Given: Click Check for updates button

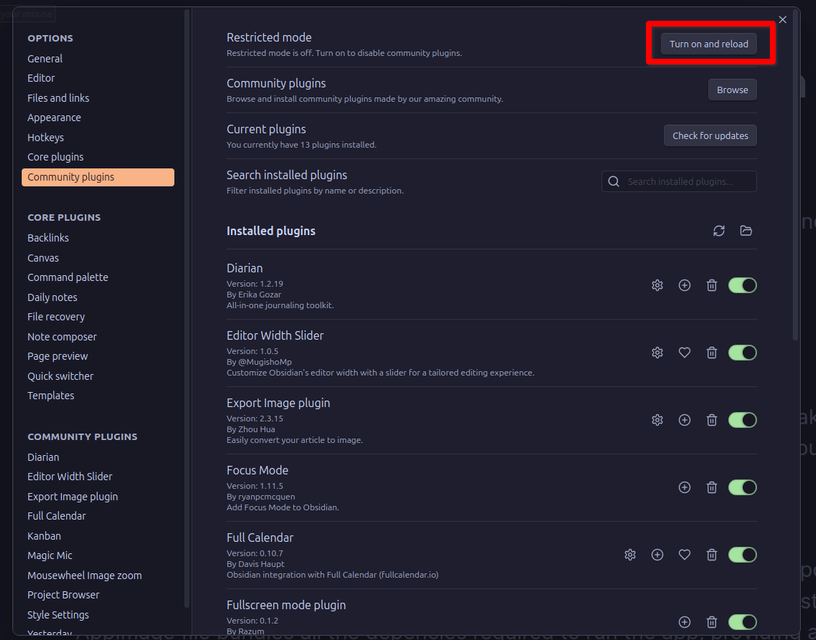Looking at the screenshot, I should point(710,135).
